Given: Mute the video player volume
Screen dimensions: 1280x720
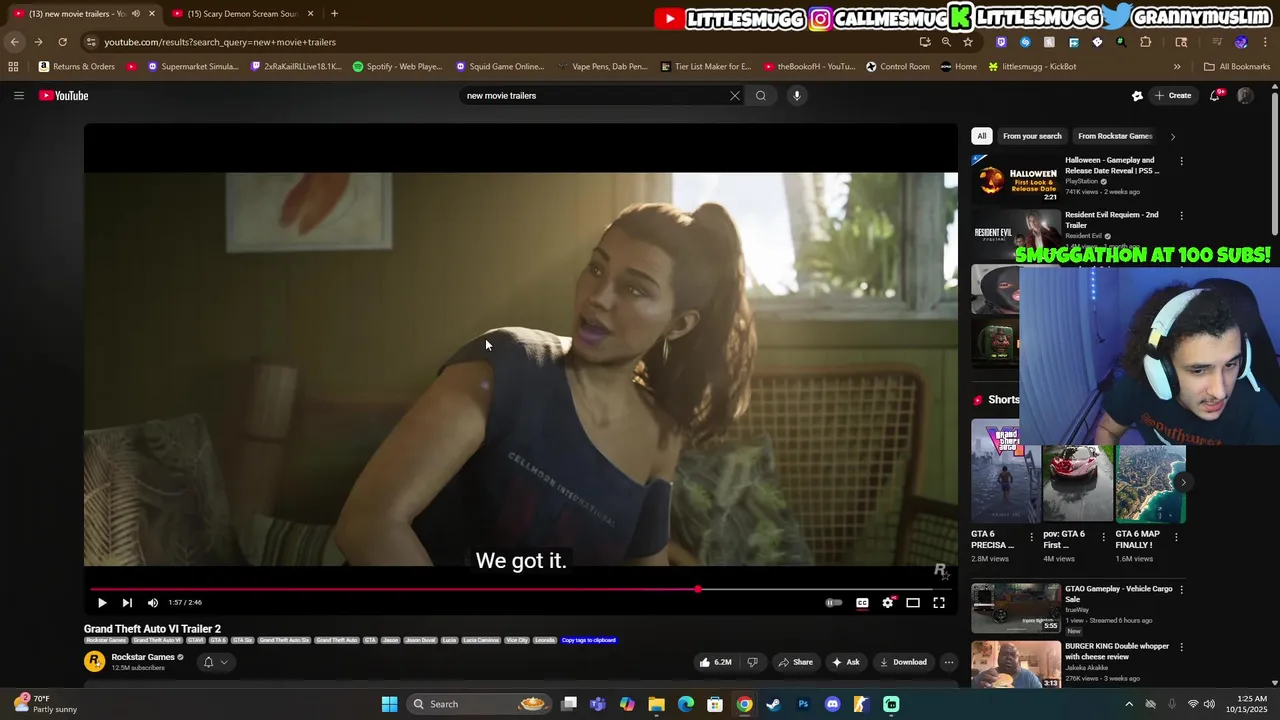Looking at the screenshot, I should tap(153, 603).
